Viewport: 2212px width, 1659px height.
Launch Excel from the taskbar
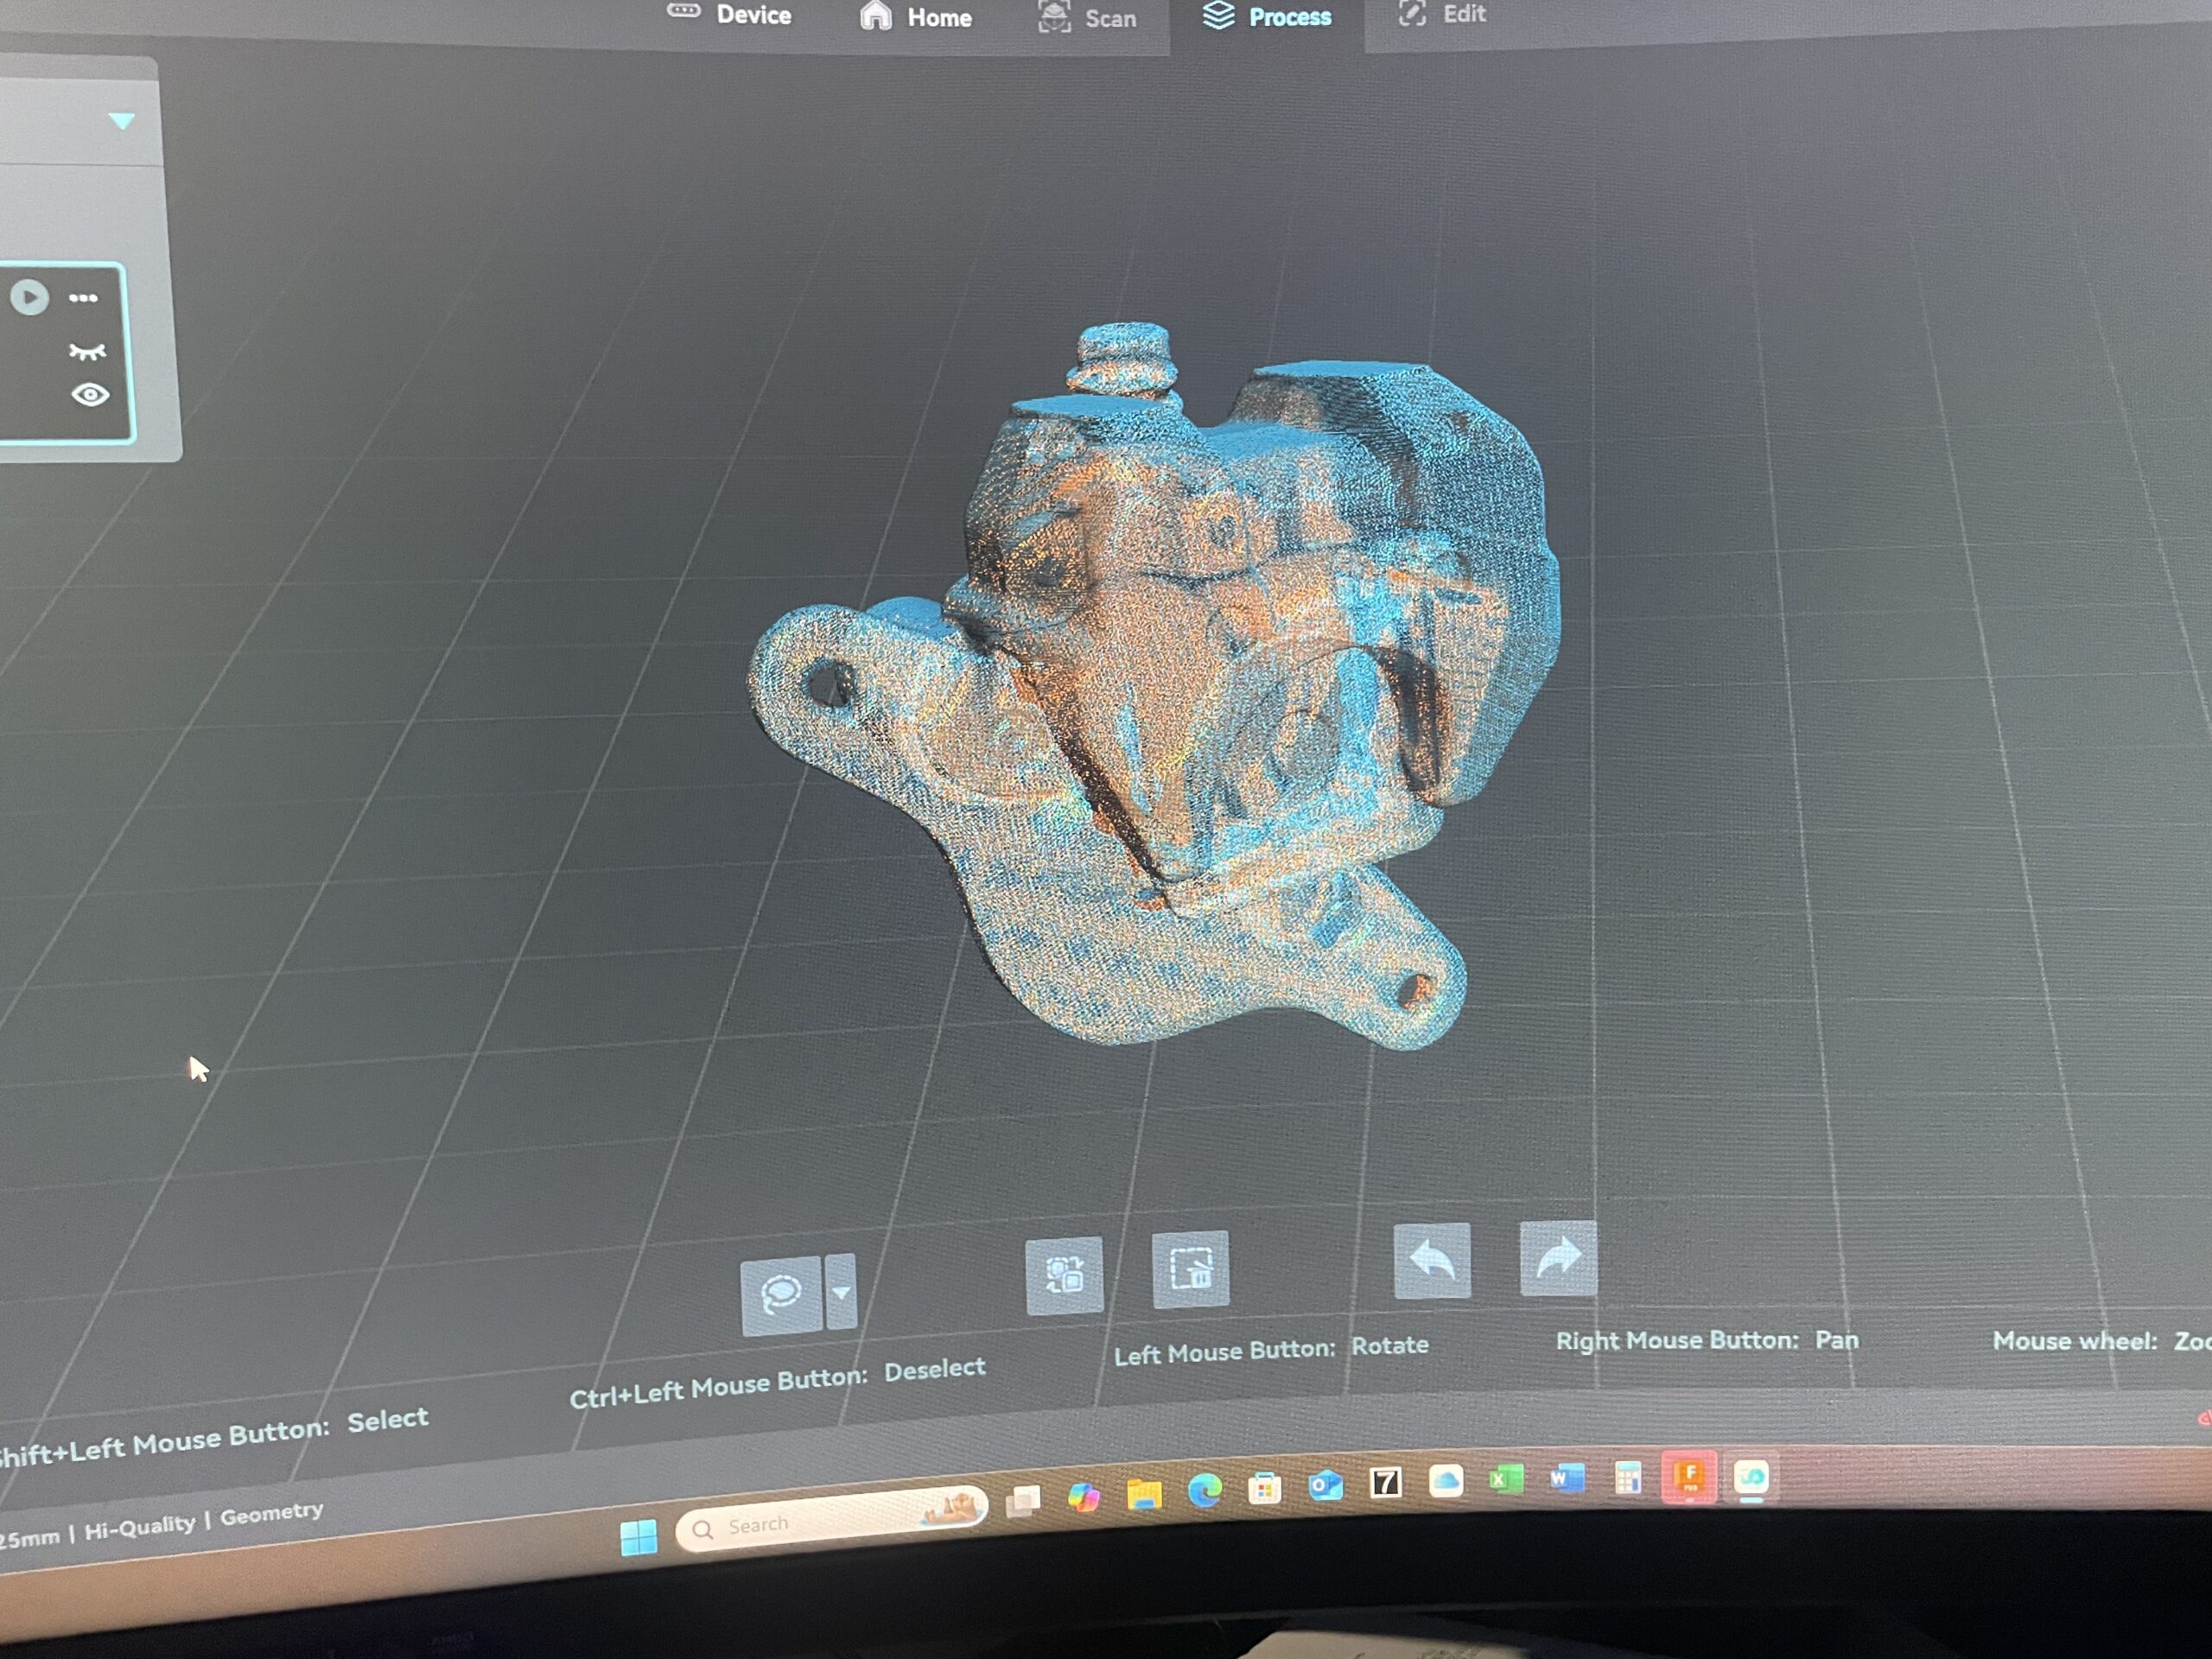click(x=1506, y=1479)
